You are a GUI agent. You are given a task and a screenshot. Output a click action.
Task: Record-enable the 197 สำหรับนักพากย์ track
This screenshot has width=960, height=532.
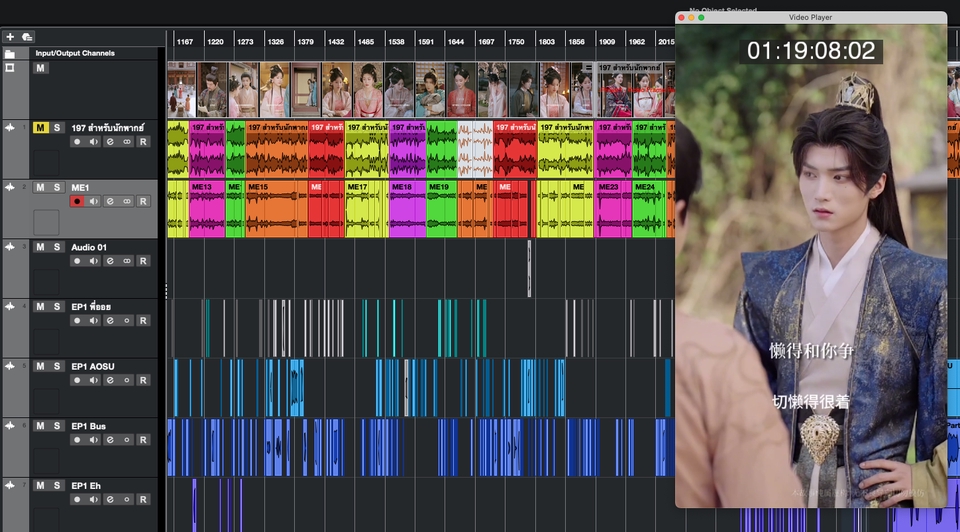(77, 142)
